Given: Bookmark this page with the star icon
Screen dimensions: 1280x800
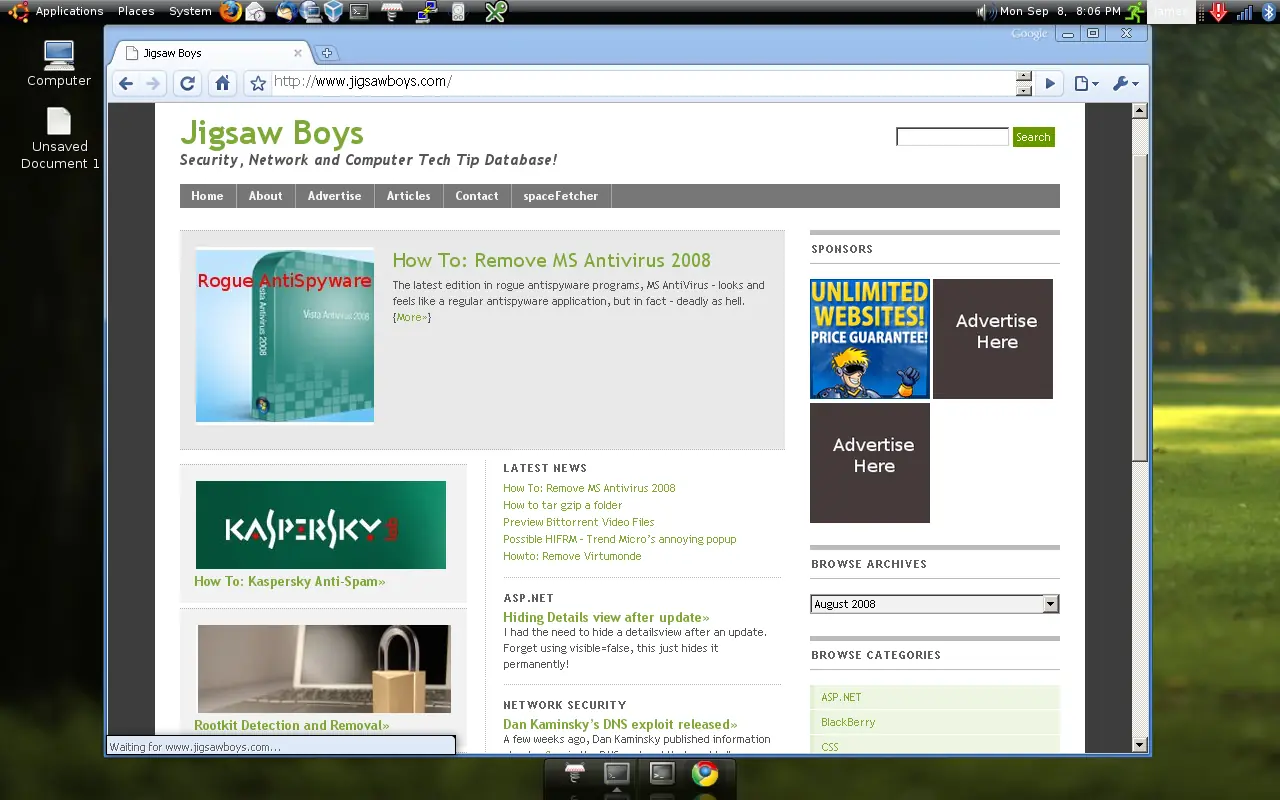Looking at the screenshot, I should pyautogui.click(x=257, y=84).
